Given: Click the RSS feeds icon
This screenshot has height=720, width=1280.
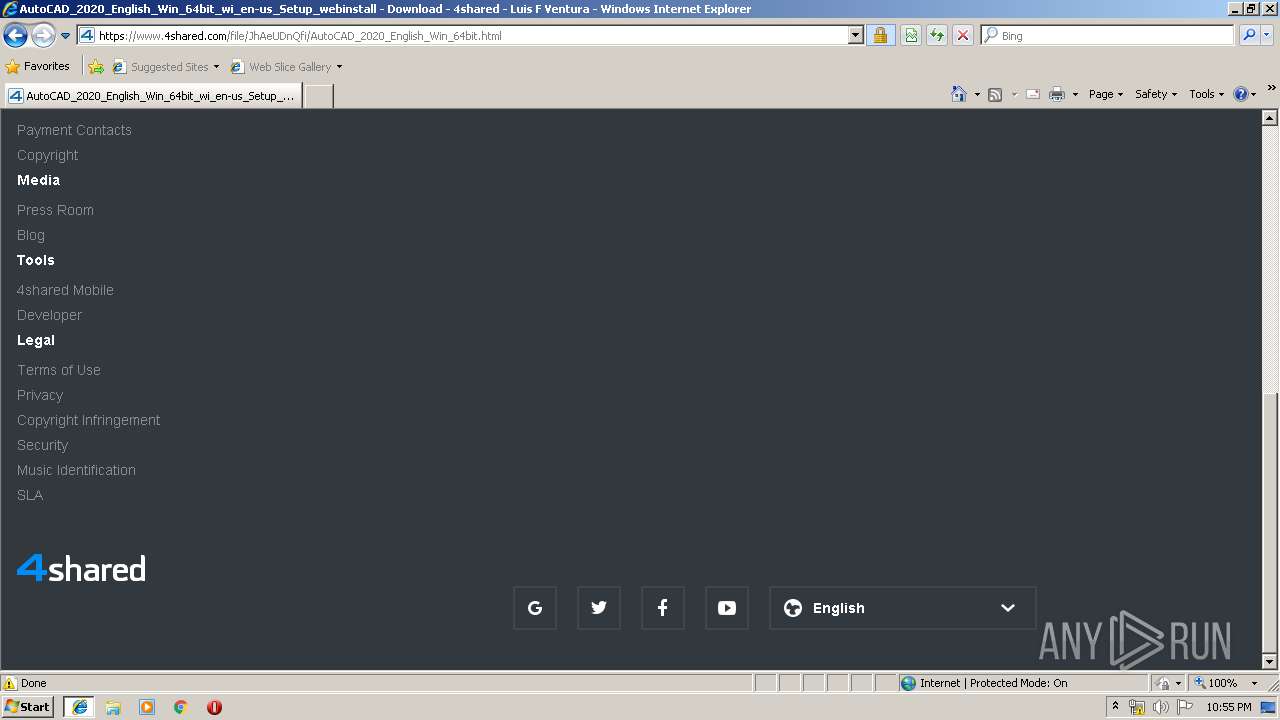Looking at the screenshot, I should point(995,94).
